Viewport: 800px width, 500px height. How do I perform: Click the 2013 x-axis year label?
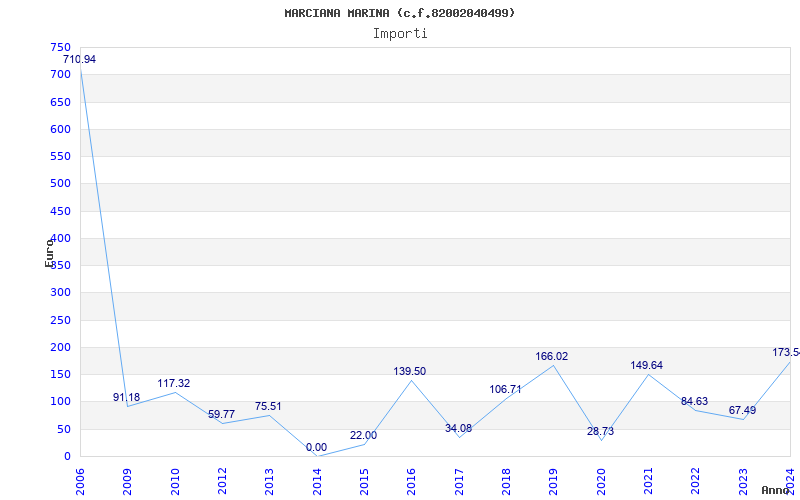click(x=269, y=482)
